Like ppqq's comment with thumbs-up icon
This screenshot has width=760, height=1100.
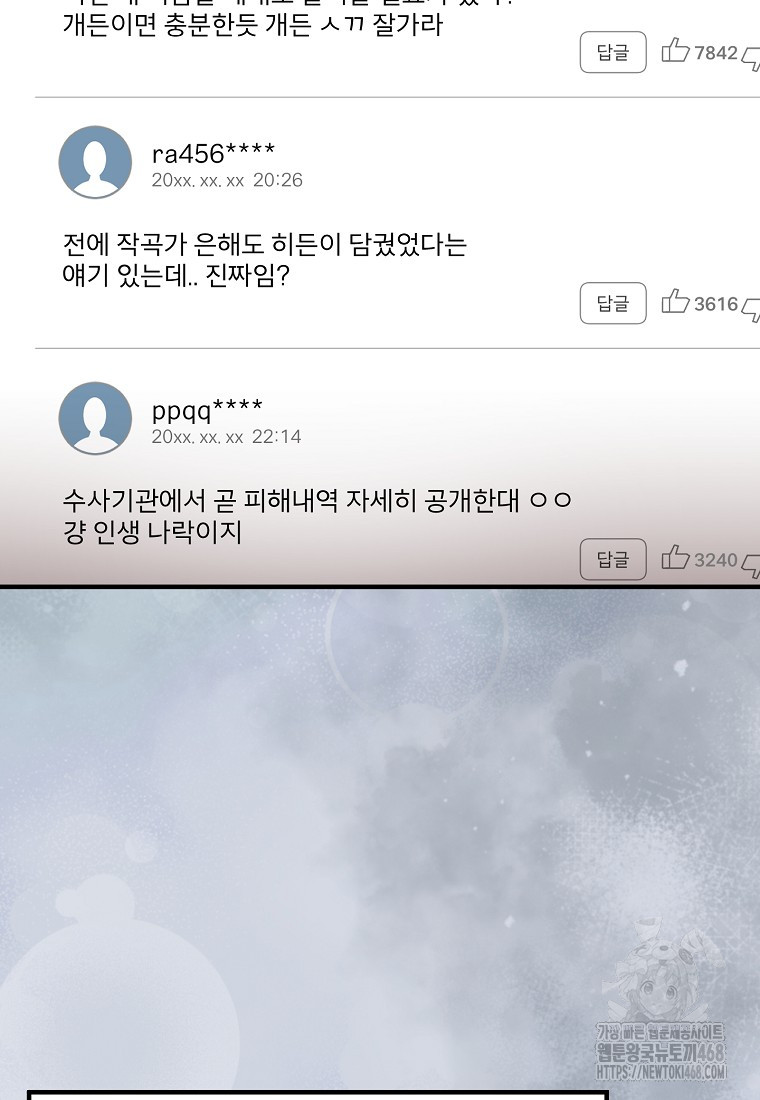(x=676, y=558)
